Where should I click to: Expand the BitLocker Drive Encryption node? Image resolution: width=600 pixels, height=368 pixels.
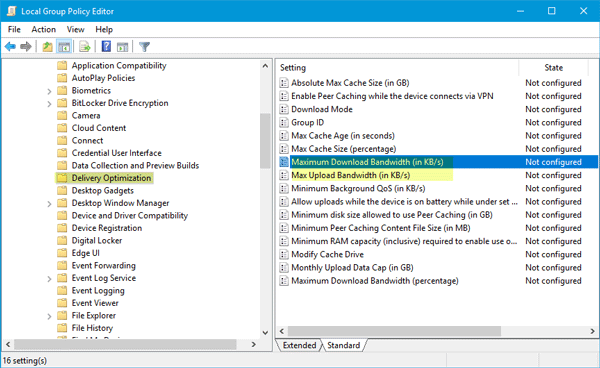pos(49,104)
